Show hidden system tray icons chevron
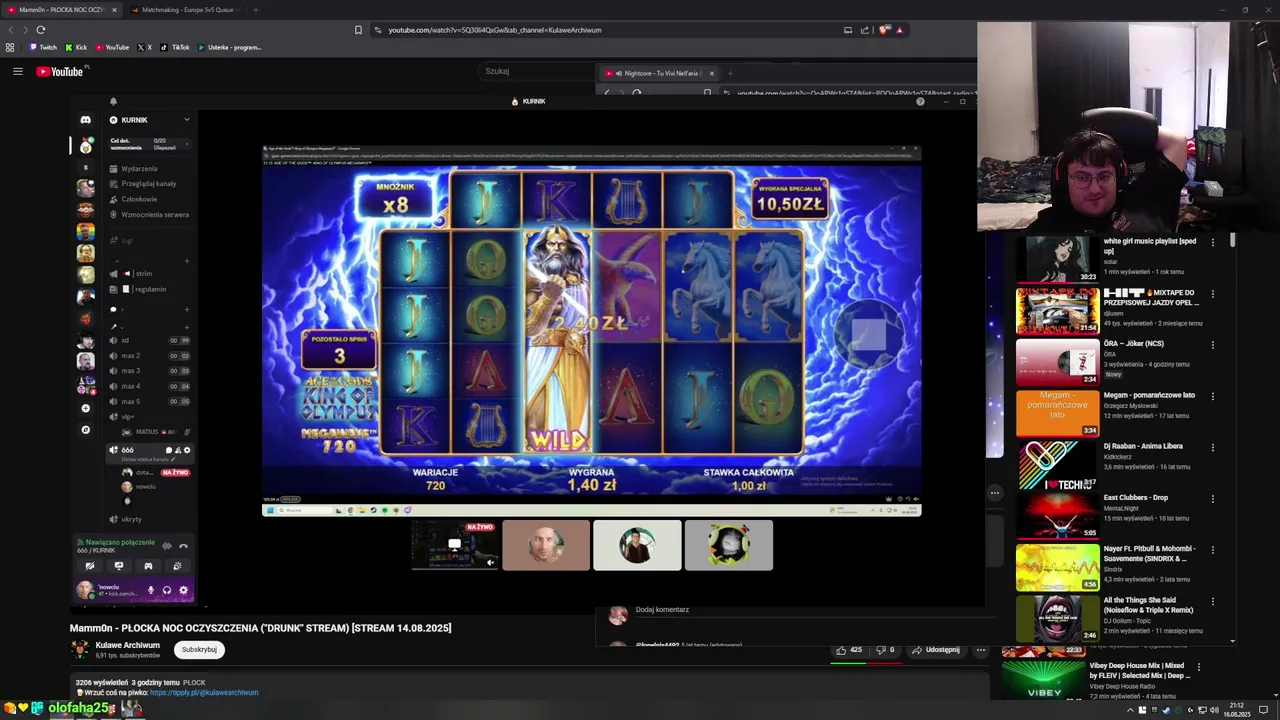Screen dimensions: 1280x720 pos(1131,710)
